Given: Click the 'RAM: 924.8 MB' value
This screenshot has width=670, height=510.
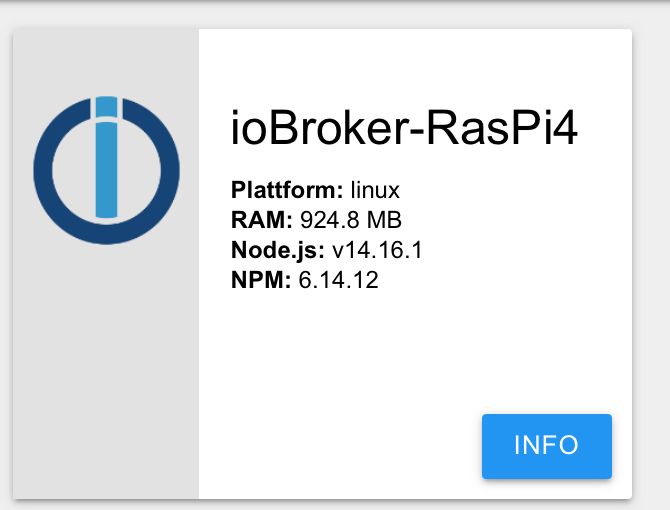Looking at the screenshot, I should 316,220.
